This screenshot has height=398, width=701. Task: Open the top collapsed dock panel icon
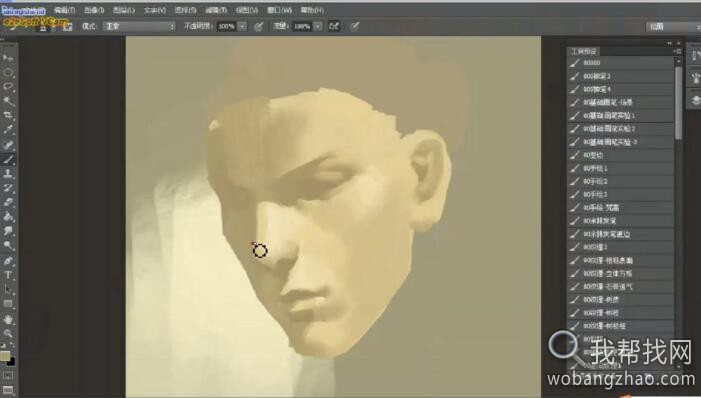click(696, 55)
